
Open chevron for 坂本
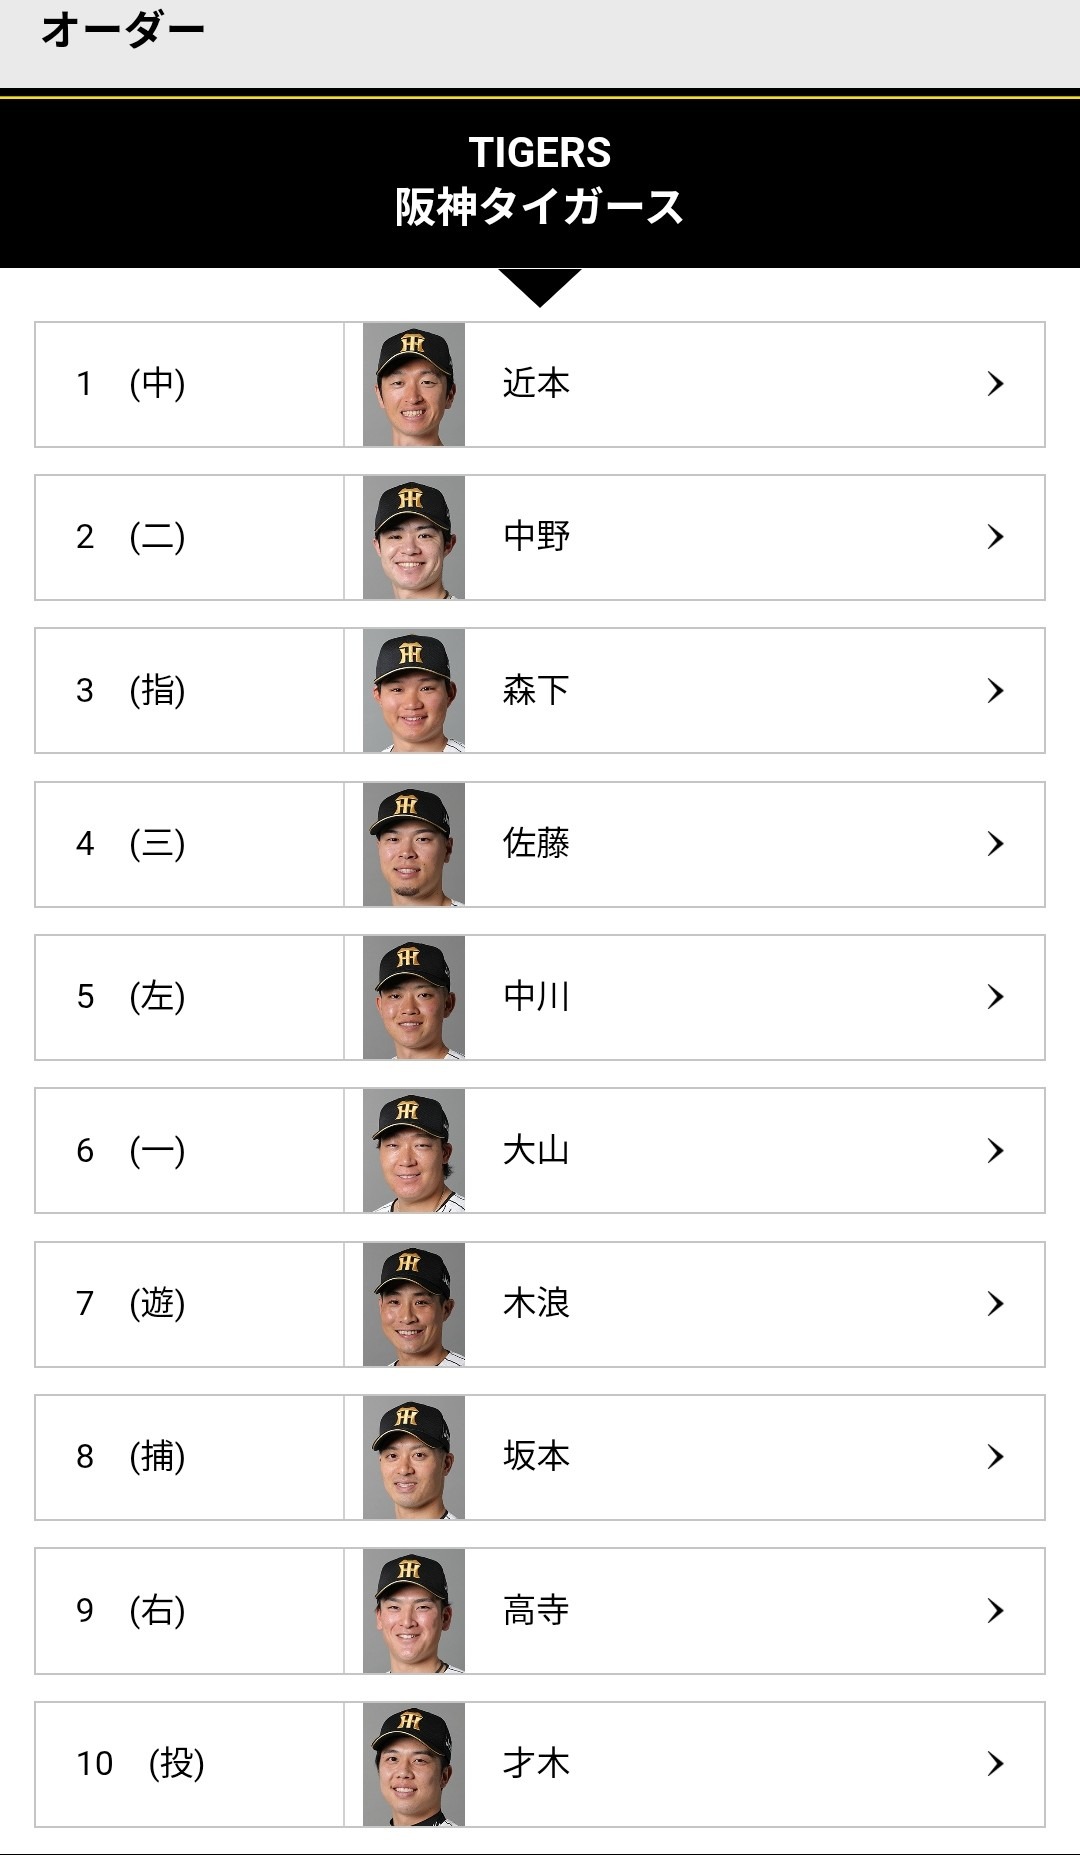[995, 1457]
